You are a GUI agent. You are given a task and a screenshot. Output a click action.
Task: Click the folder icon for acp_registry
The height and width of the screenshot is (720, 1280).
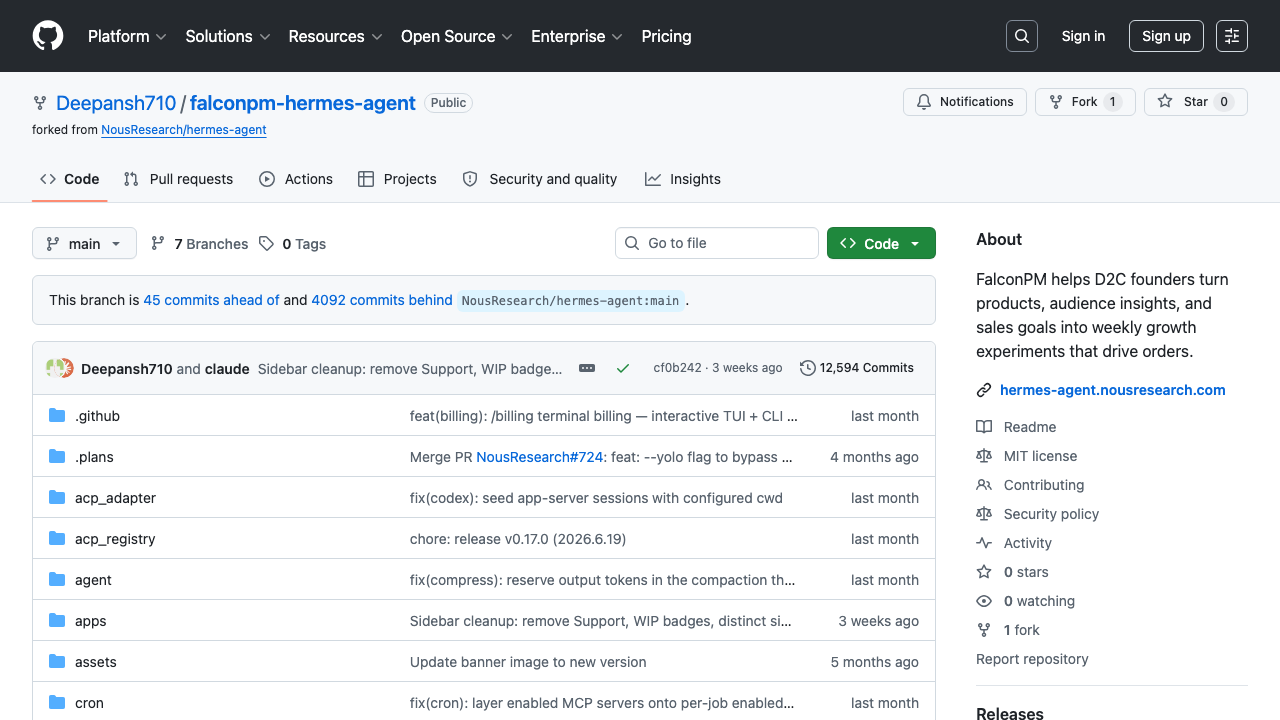pyautogui.click(x=57, y=539)
